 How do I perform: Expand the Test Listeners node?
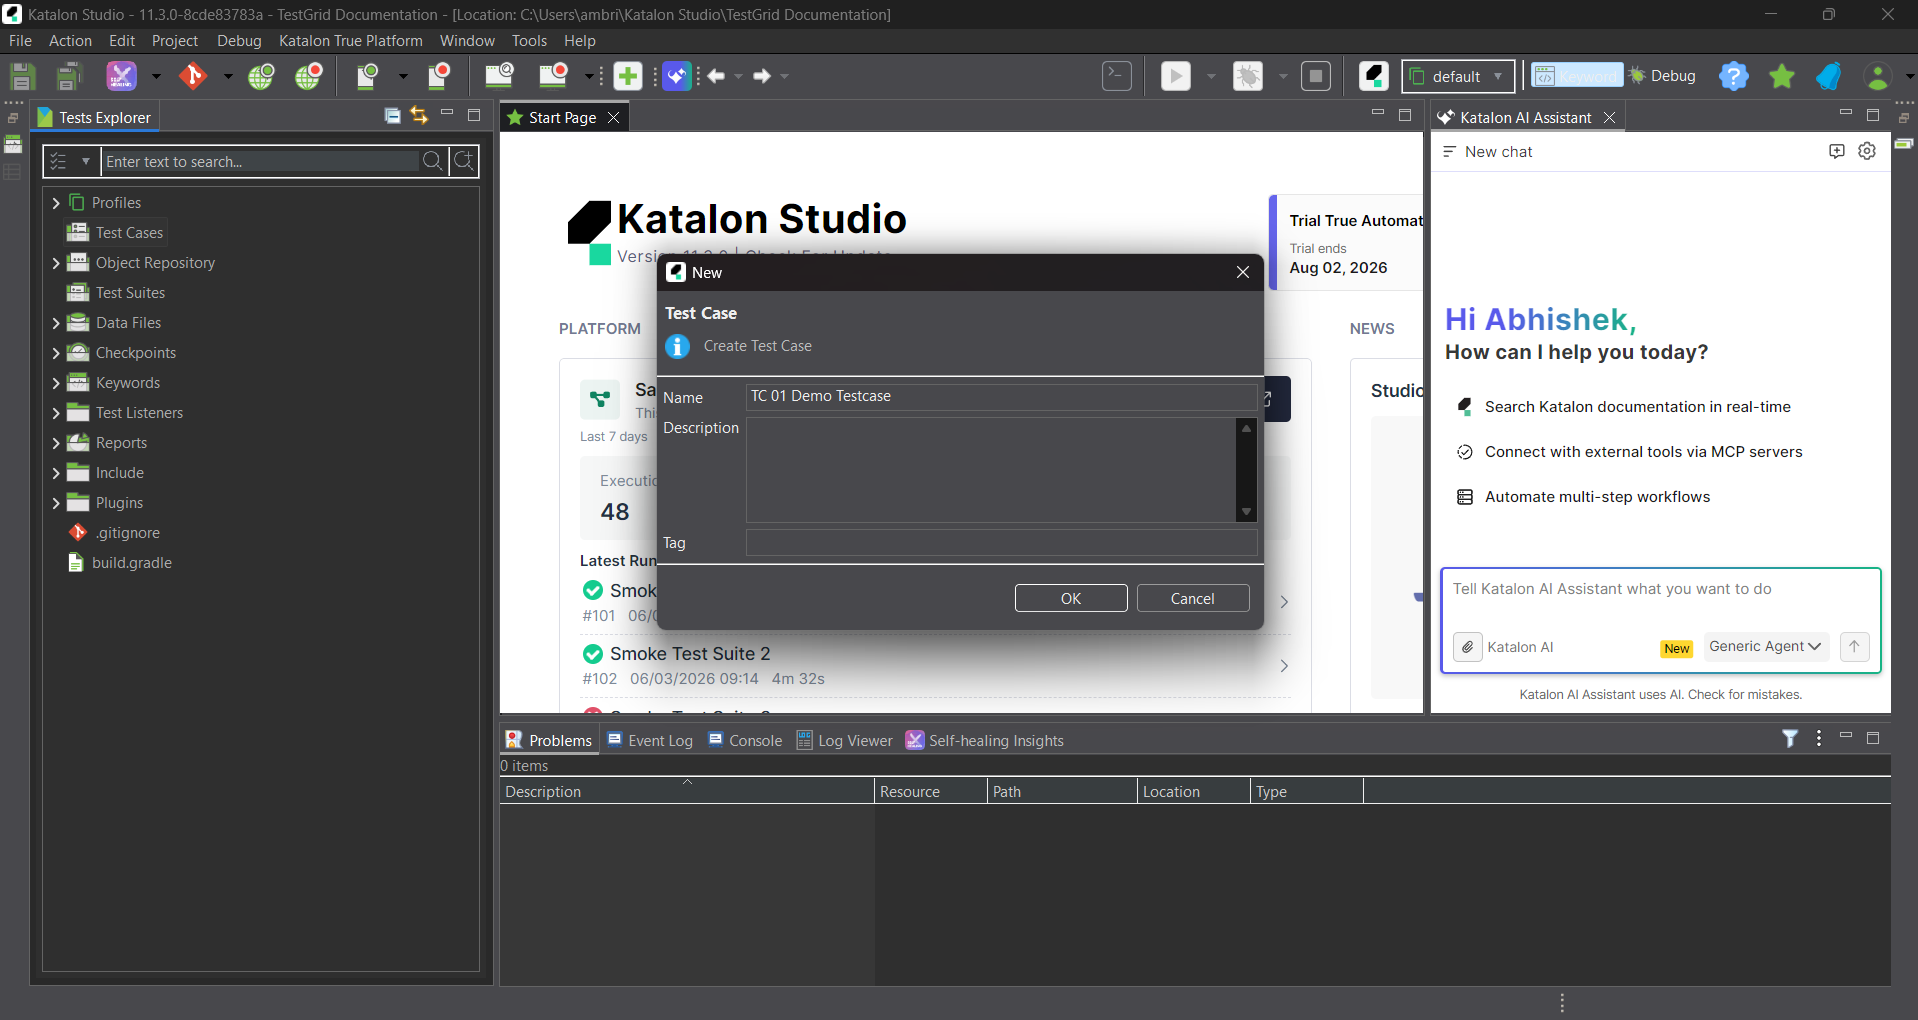click(x=56, y=413)
